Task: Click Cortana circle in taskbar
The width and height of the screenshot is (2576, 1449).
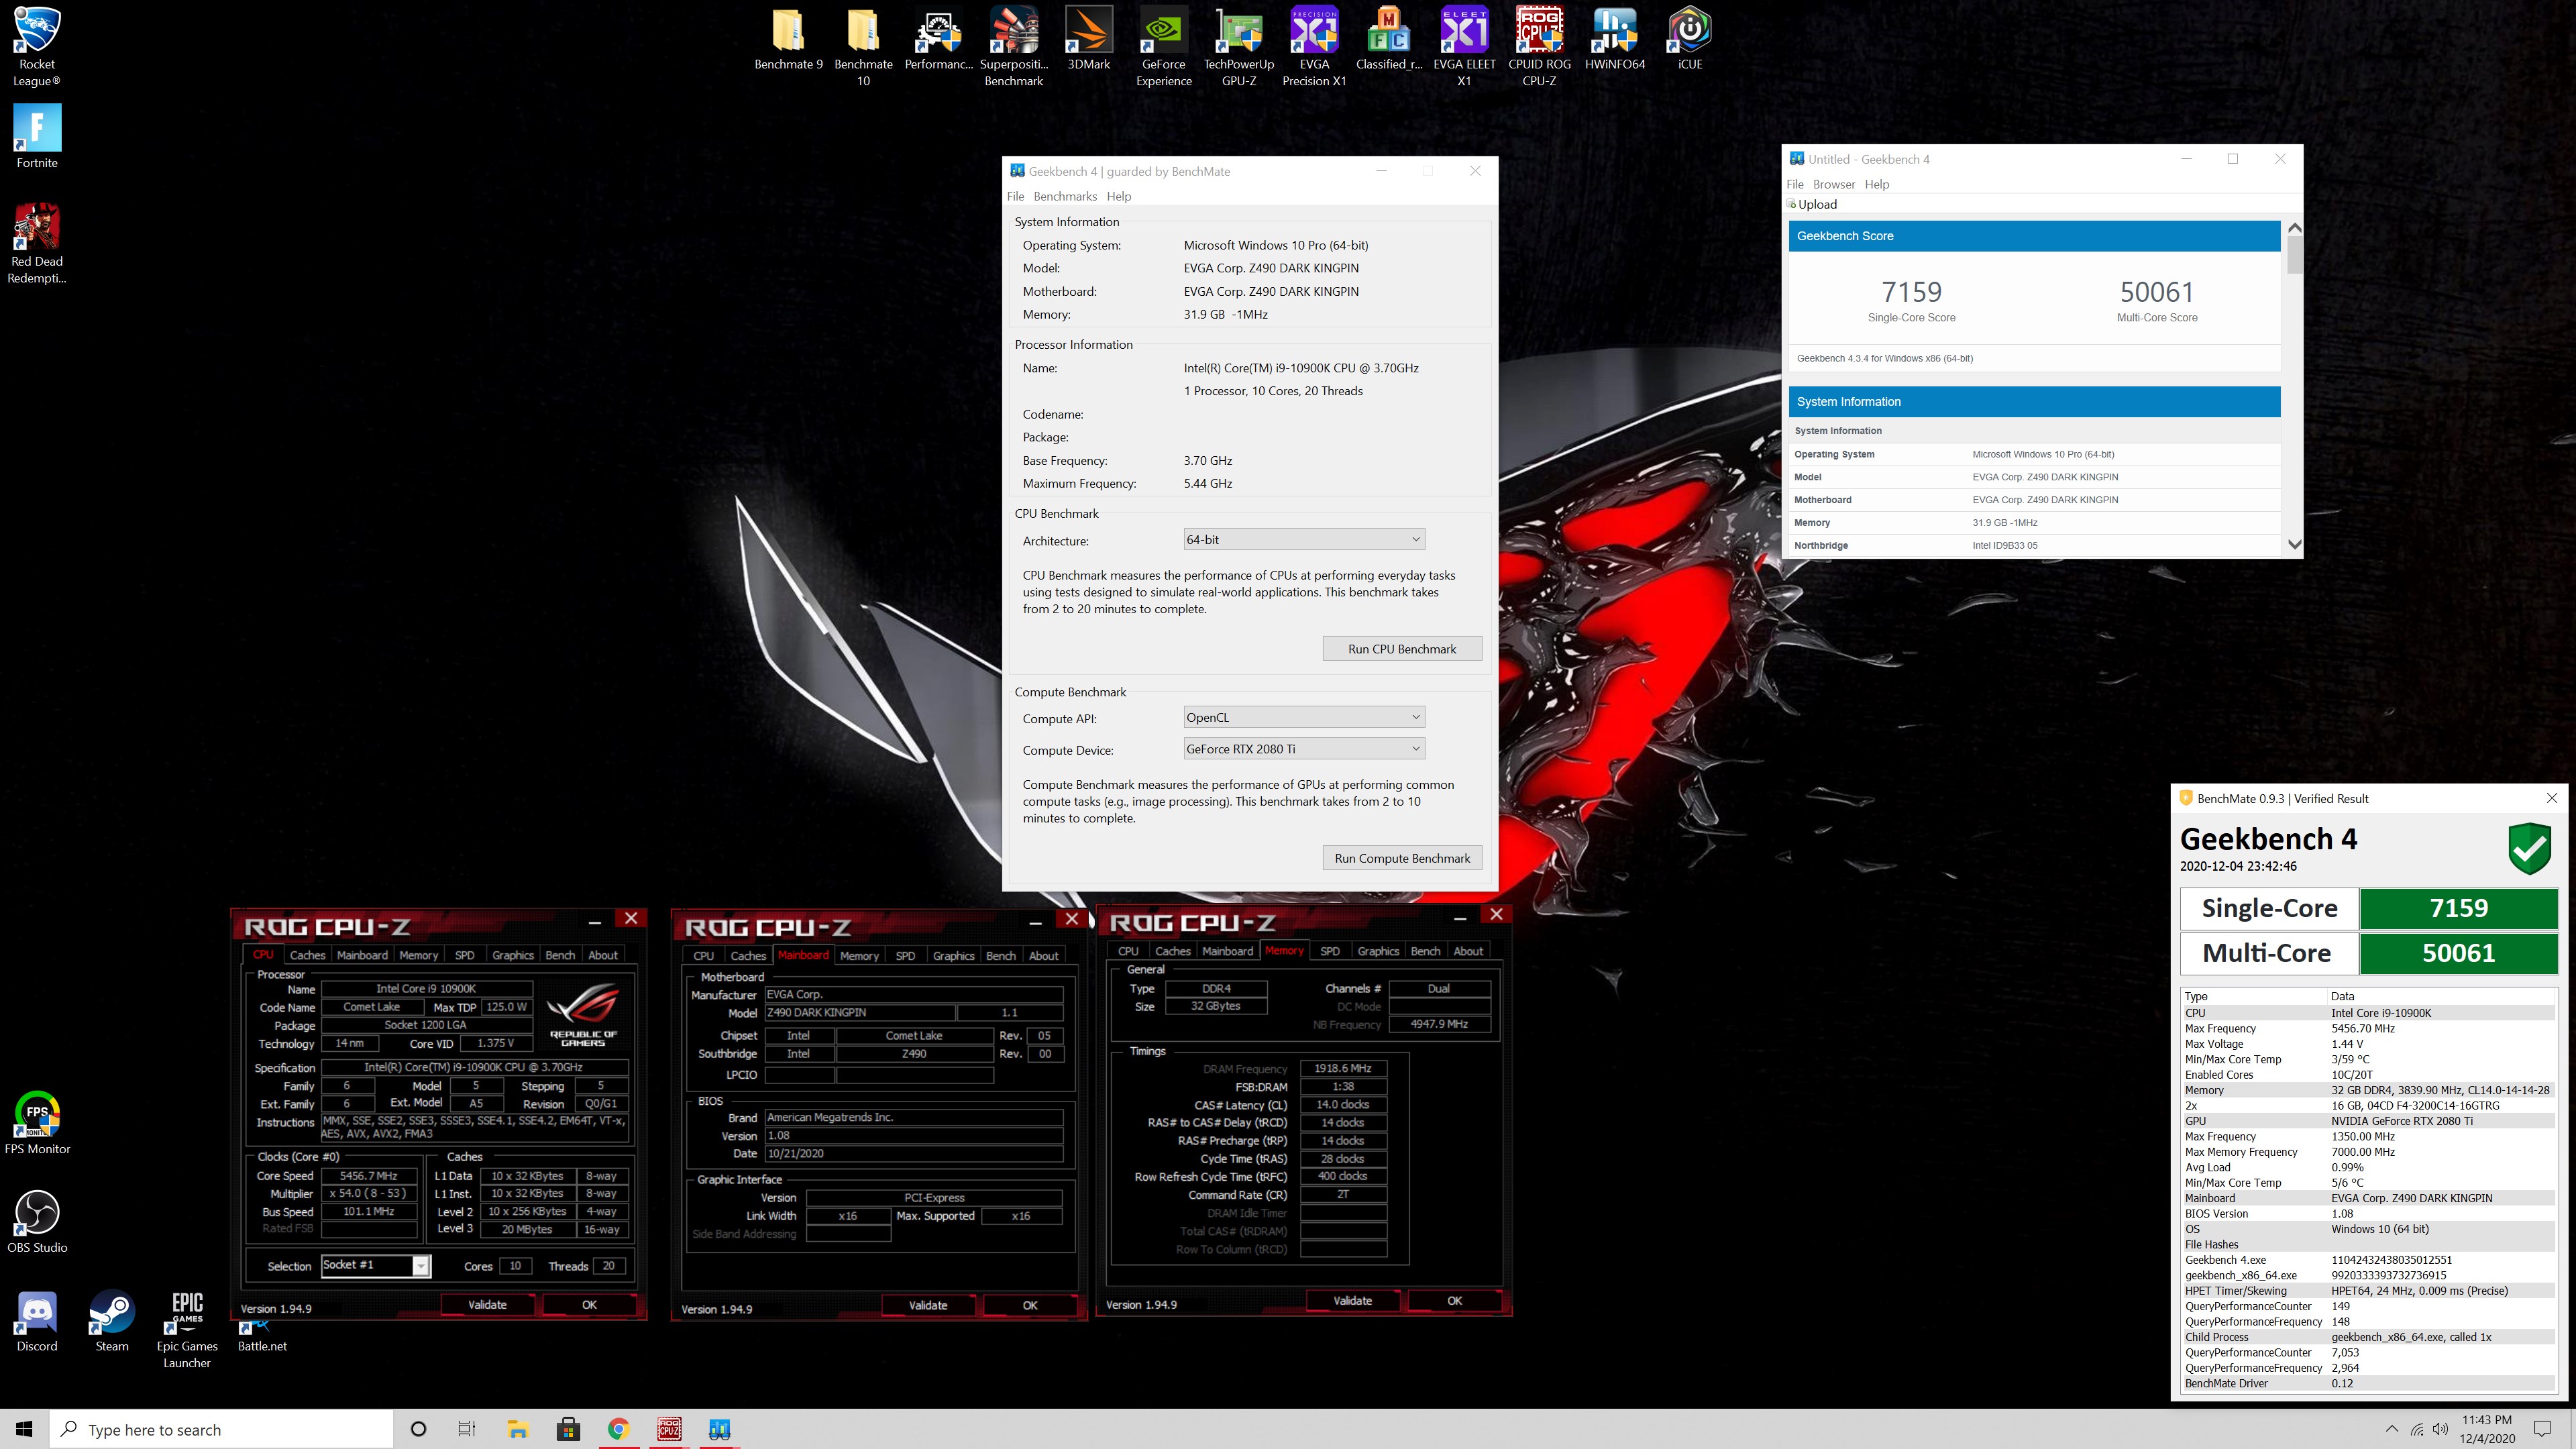Action: [418, 1429]
